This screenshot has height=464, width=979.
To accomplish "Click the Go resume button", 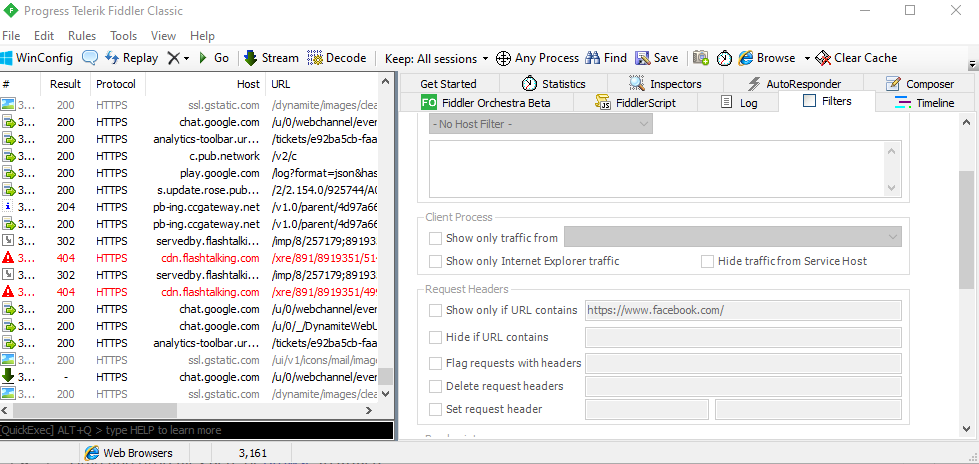I will [x=214, y=58].
